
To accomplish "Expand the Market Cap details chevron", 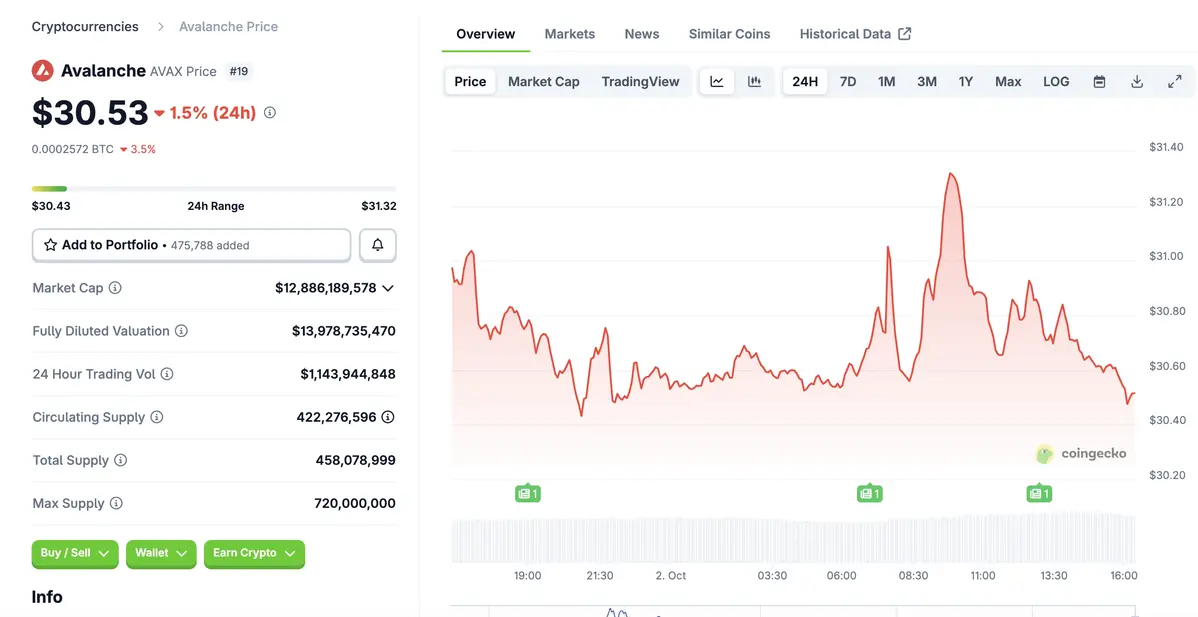I will pyautogui.click(x=390, y=287).
